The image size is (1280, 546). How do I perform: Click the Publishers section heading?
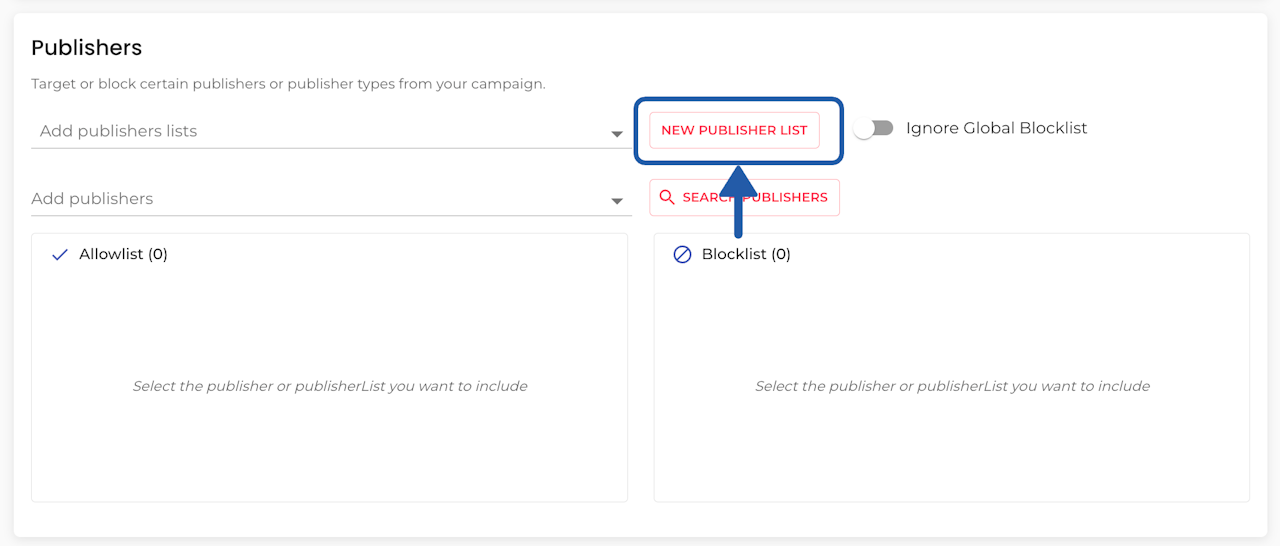87,48
